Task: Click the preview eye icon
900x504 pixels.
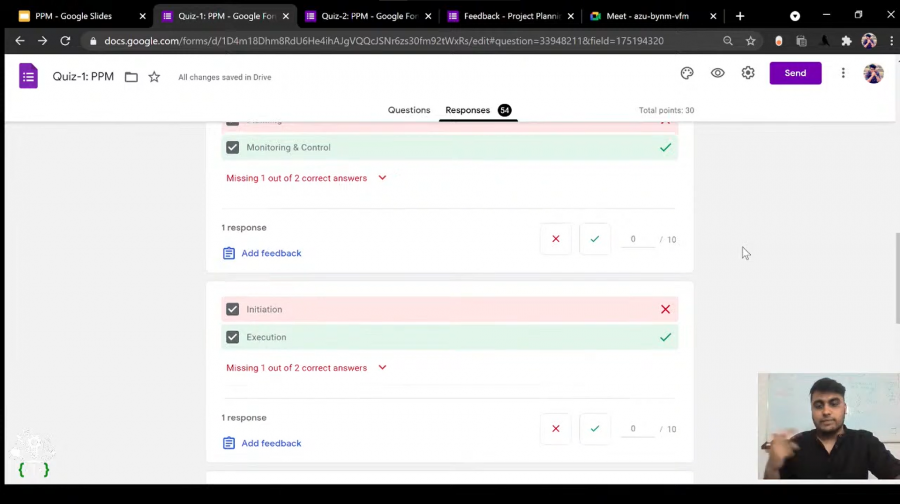Action: (718, 73)
